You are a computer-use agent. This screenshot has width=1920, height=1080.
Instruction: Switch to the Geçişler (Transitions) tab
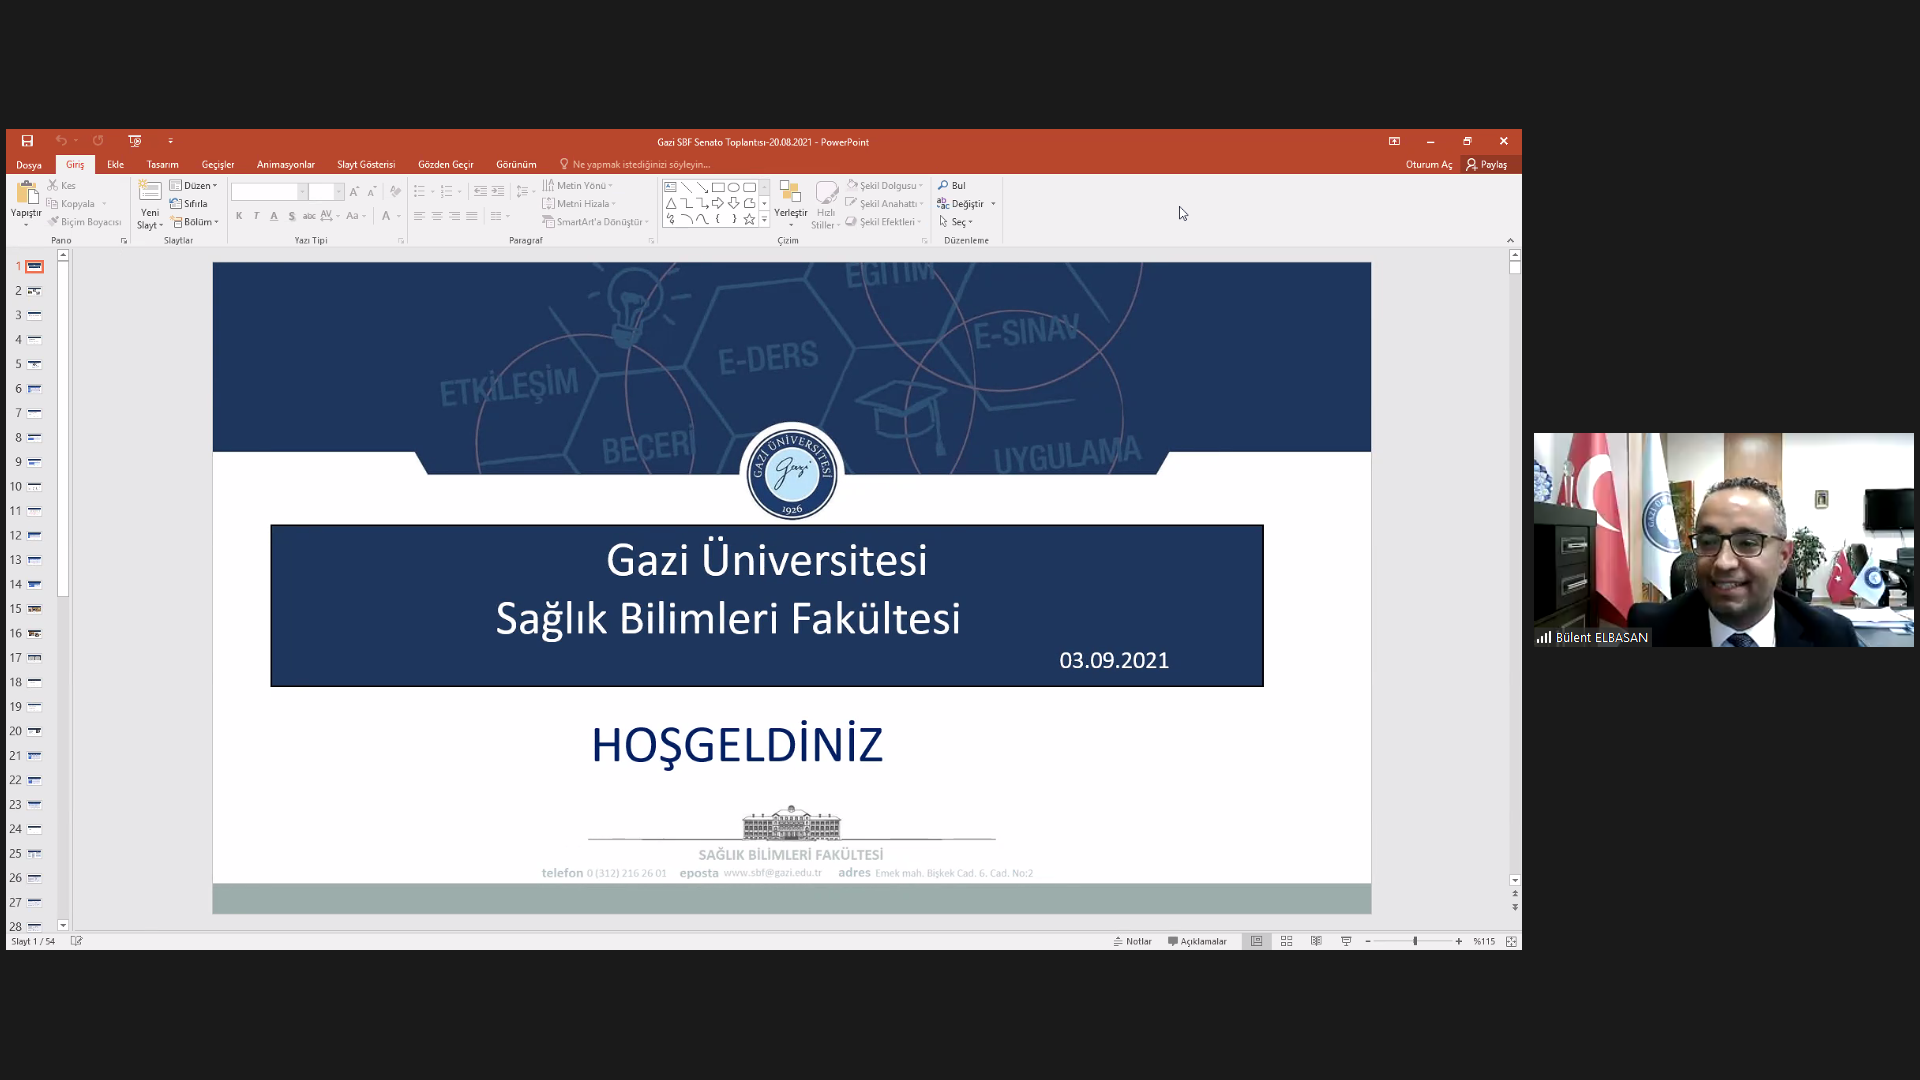218,165
